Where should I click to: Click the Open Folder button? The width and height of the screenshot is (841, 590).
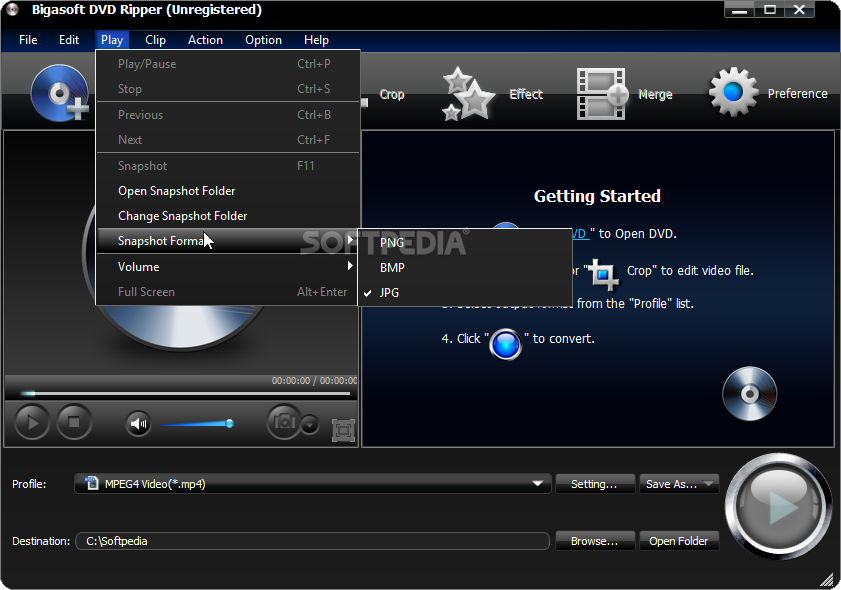(x=678, y=541)
